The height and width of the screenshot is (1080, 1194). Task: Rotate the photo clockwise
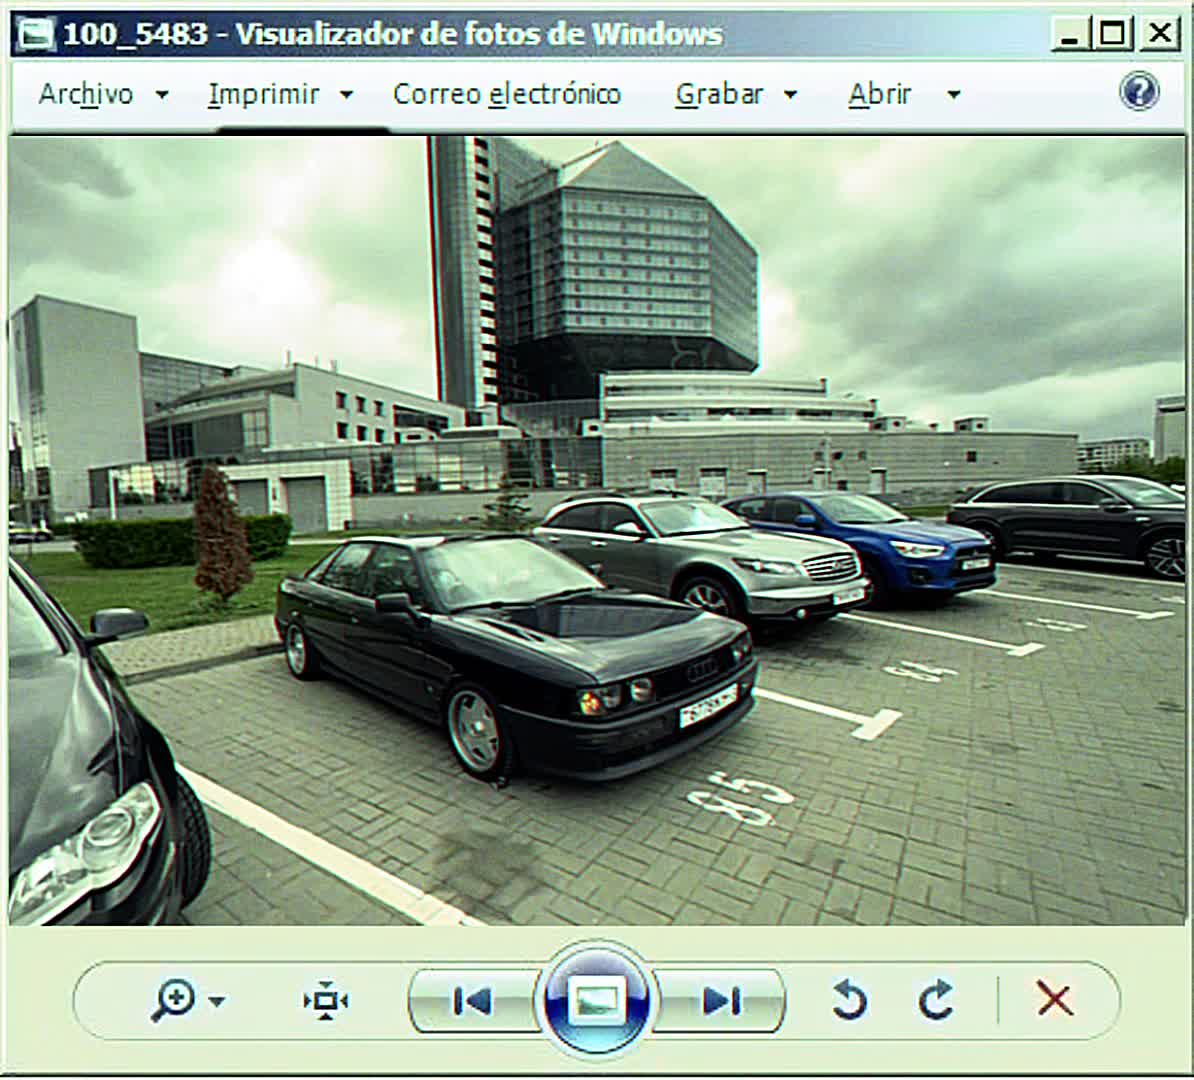click(x=936, y=999)
